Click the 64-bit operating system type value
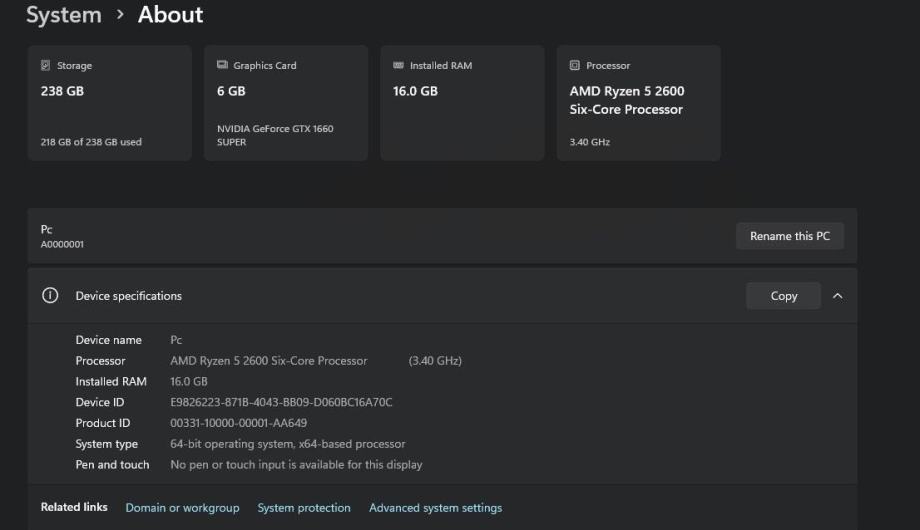 [287, 444]
